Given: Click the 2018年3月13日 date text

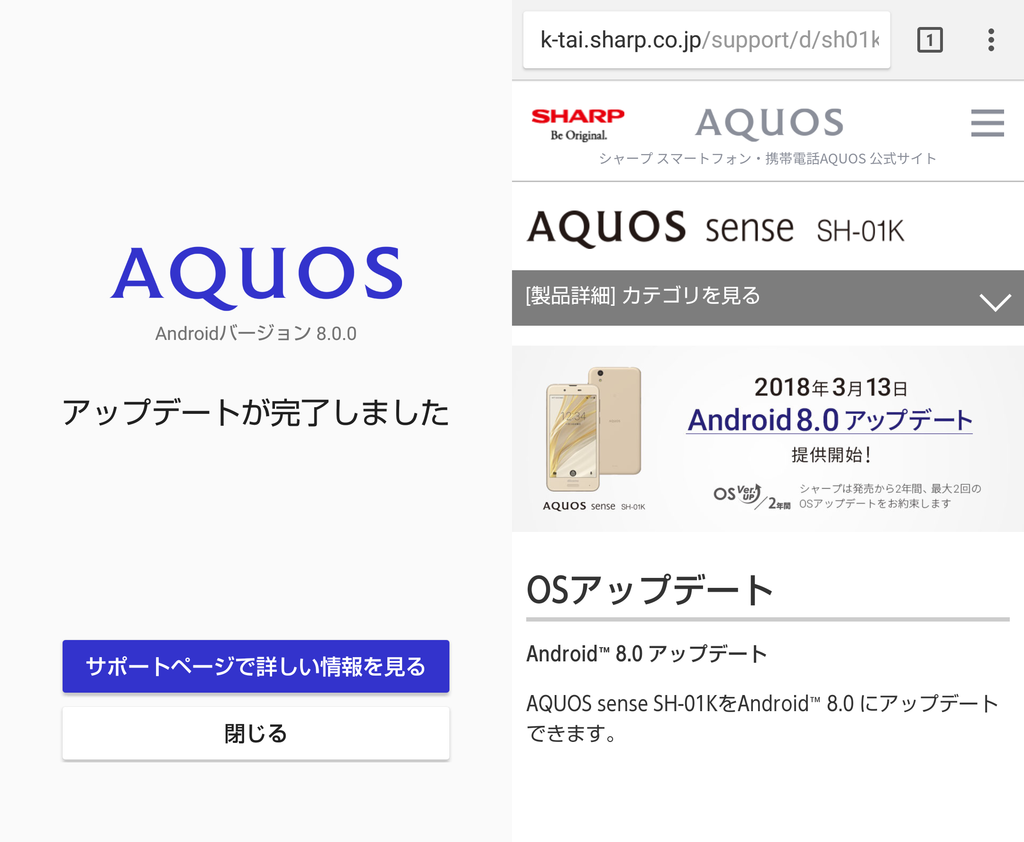Looking at the screenshot, I should coord(831,387).
